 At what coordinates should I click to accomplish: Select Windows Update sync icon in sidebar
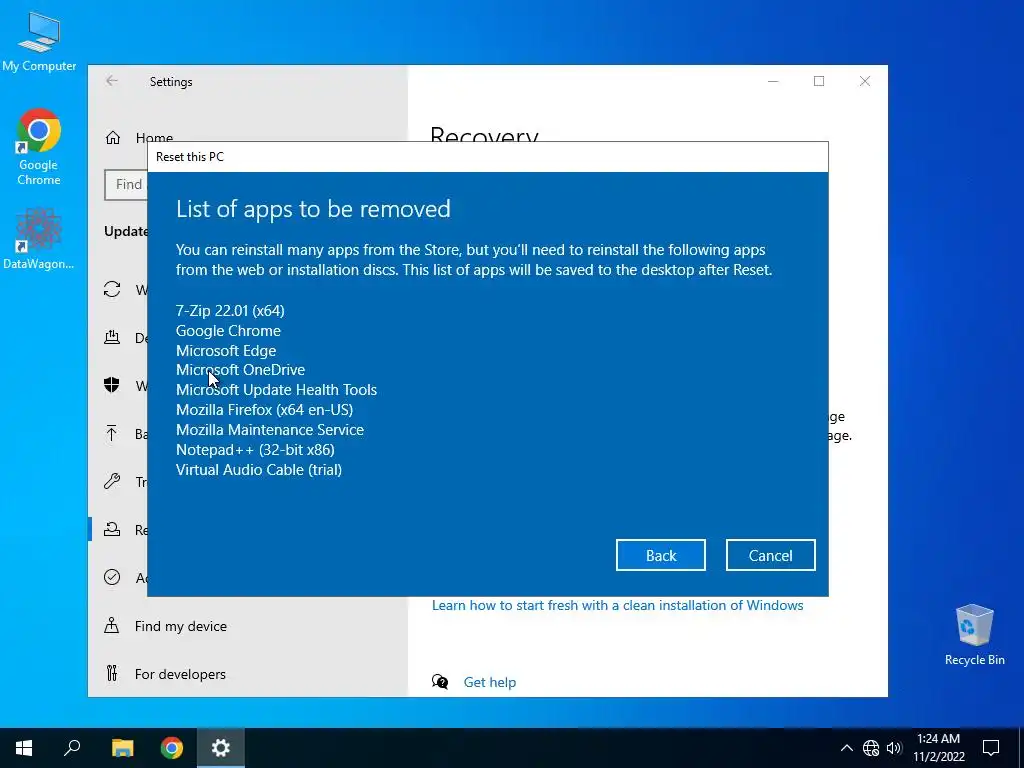click(112, 289)
